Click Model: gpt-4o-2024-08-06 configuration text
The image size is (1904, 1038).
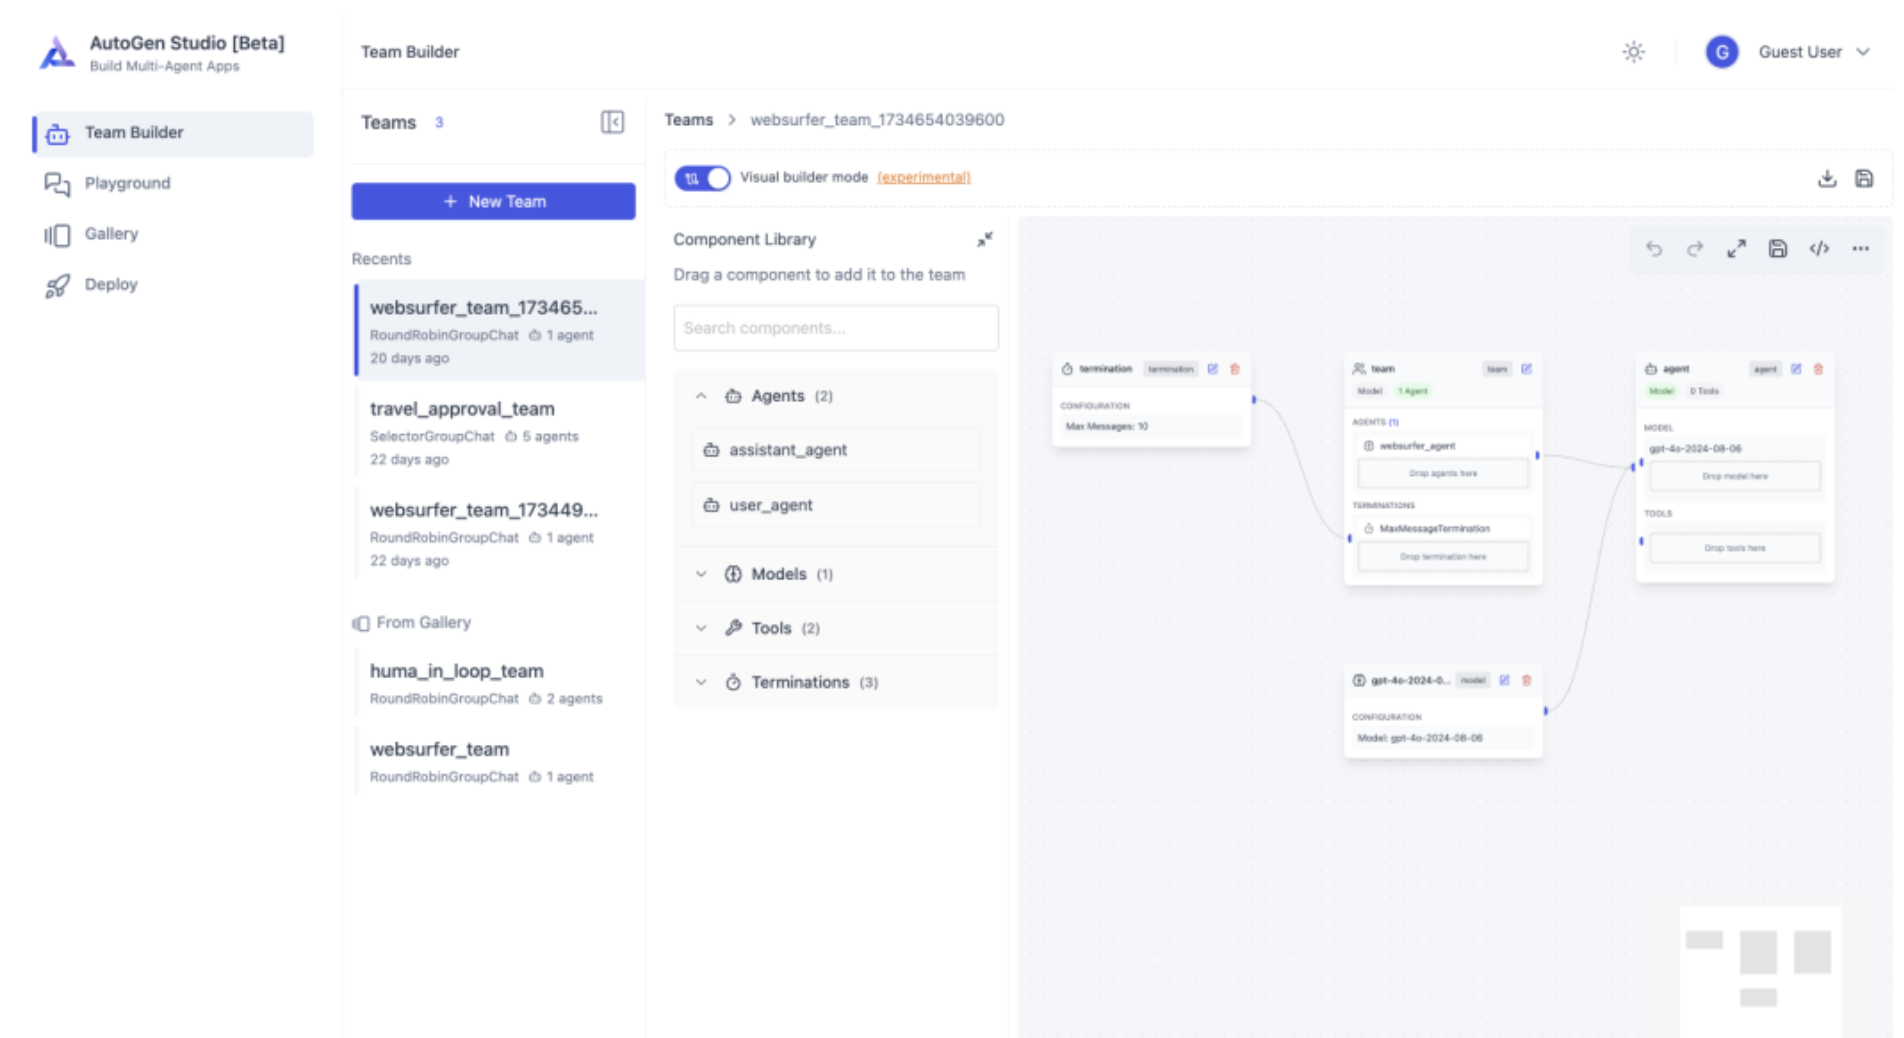1419,738
